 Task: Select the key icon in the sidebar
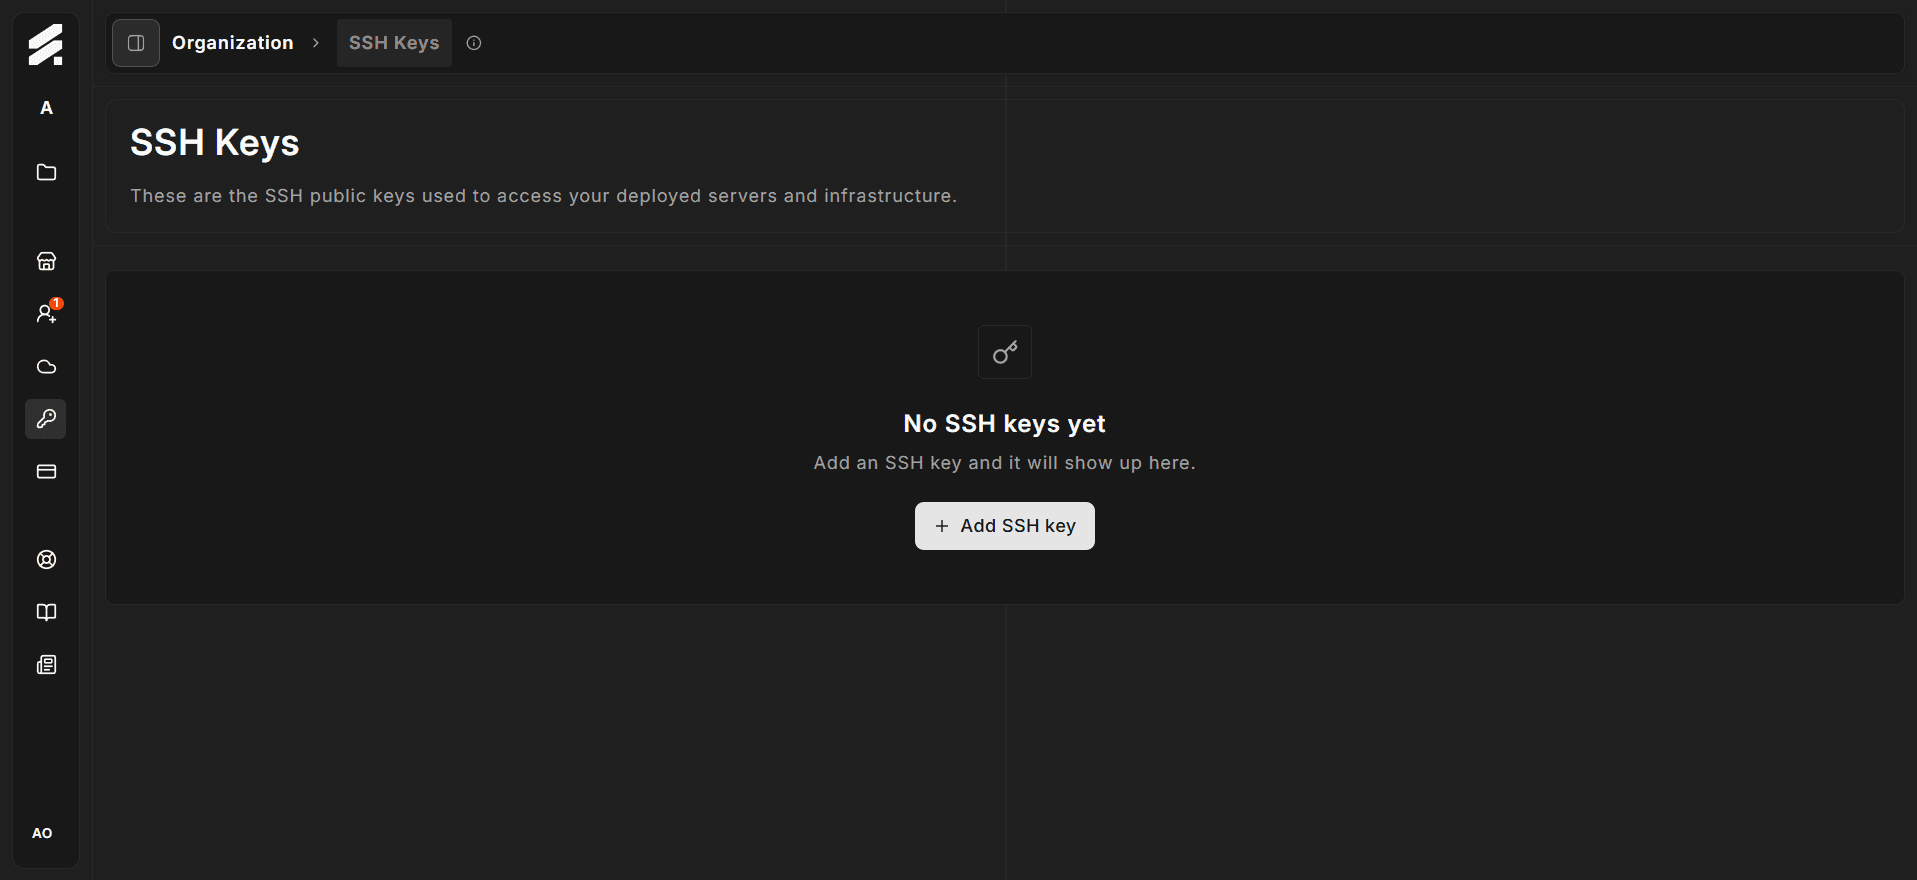(x=46, y=419)
